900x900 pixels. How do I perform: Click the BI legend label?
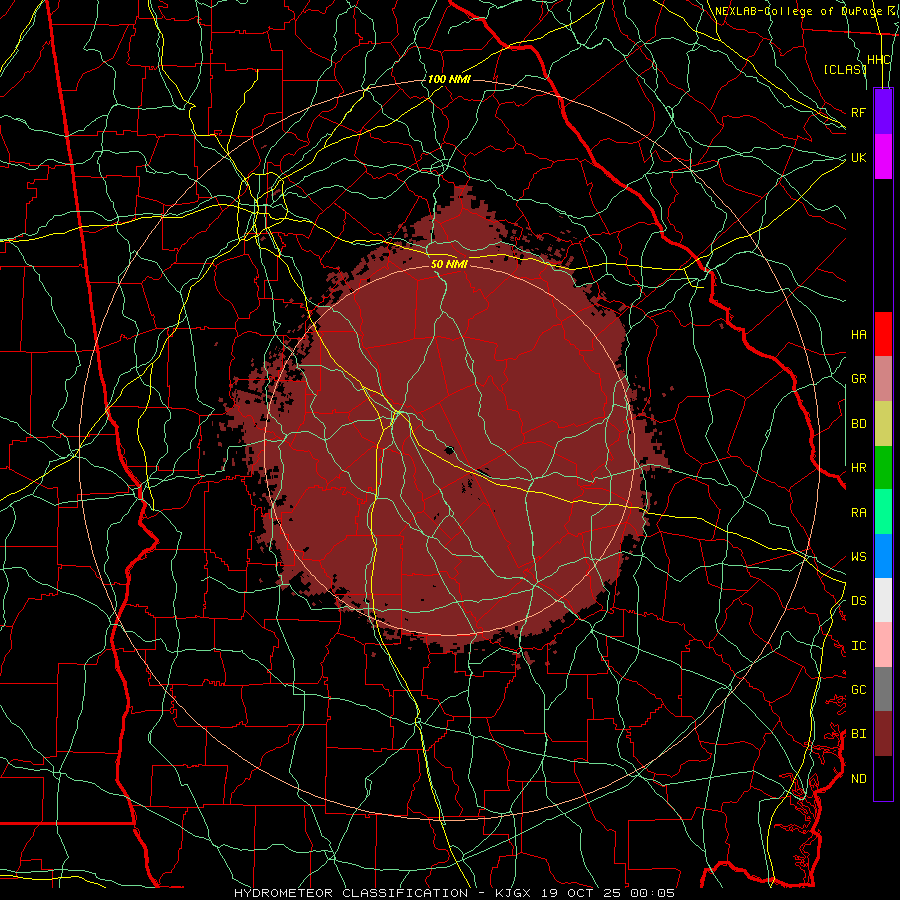tap(859, 734)
